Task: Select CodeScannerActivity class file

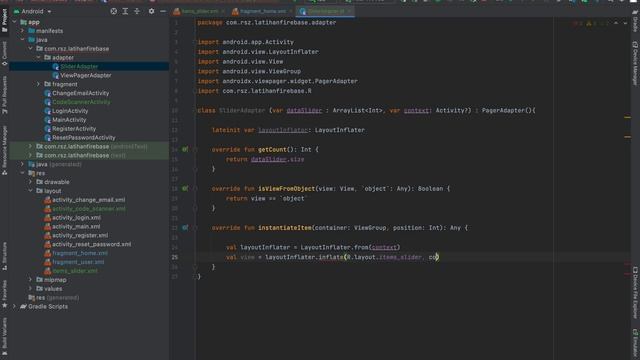Action: 81,102
